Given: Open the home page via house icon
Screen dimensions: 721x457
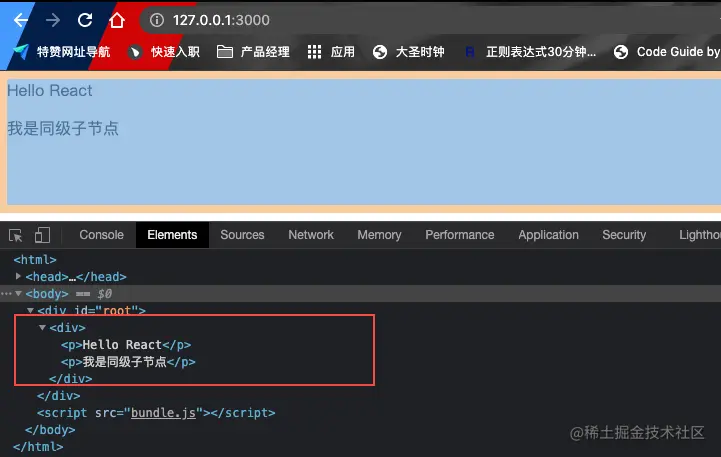Looking at the screenshot, I should pyautogui.click(x=117, y=20).
